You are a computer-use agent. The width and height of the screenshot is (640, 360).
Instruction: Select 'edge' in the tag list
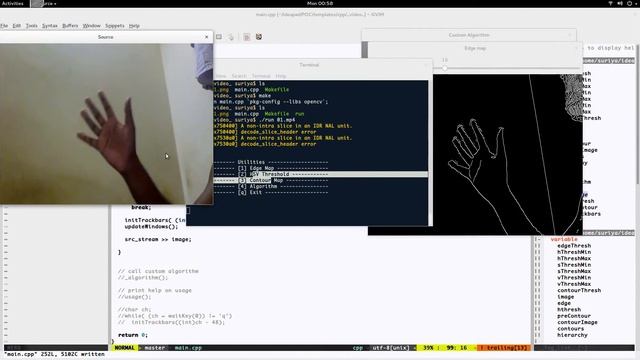tap(564, 303)
